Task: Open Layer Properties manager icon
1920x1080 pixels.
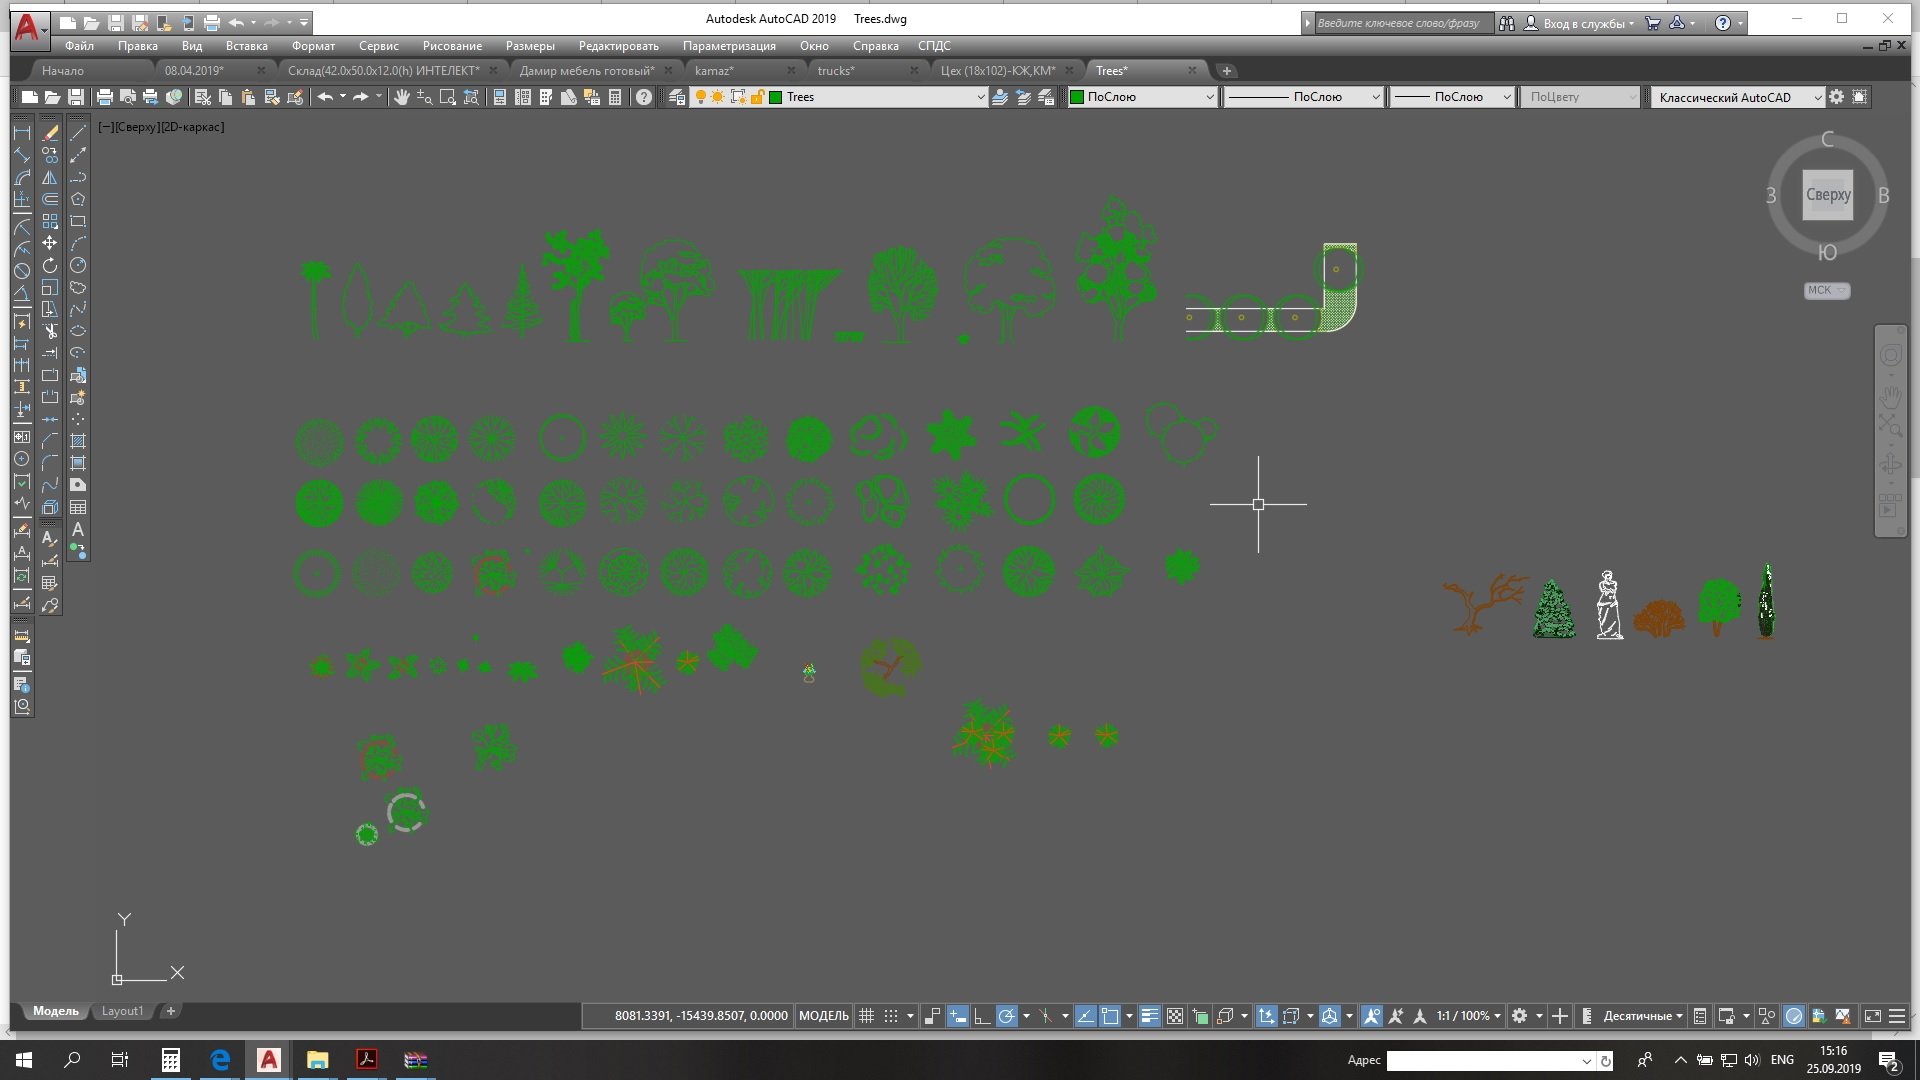Action: pos(677,97)
